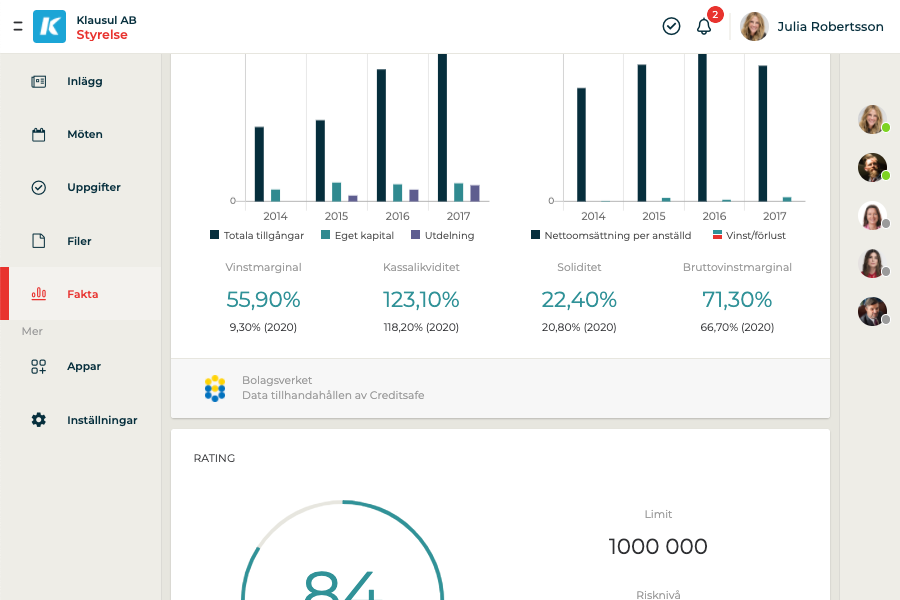
Task: Click the Filer document icon
Action: [39, 241]
